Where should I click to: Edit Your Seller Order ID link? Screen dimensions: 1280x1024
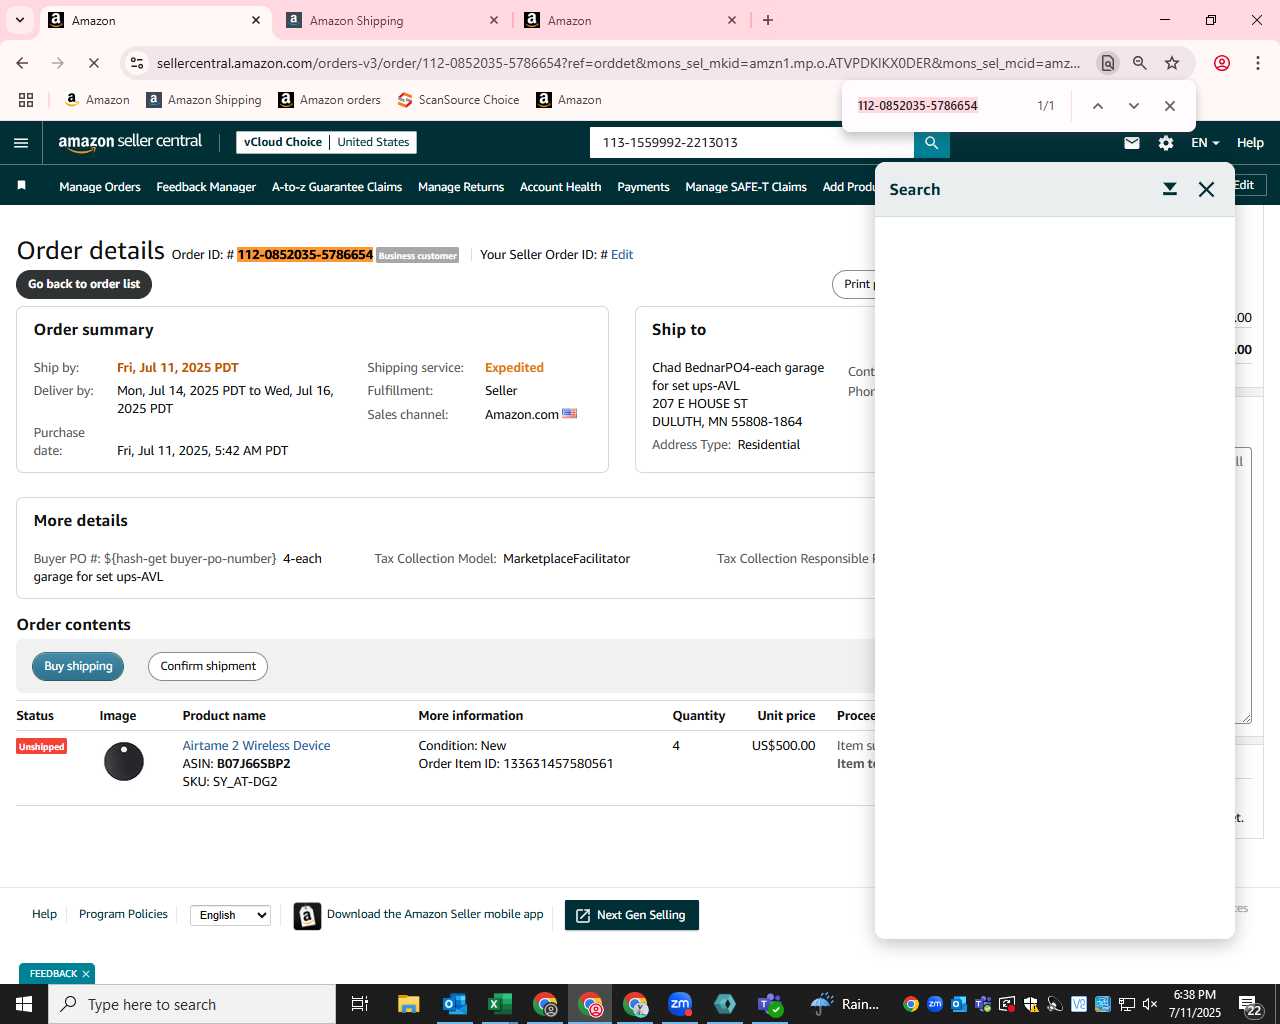[622, 255]
